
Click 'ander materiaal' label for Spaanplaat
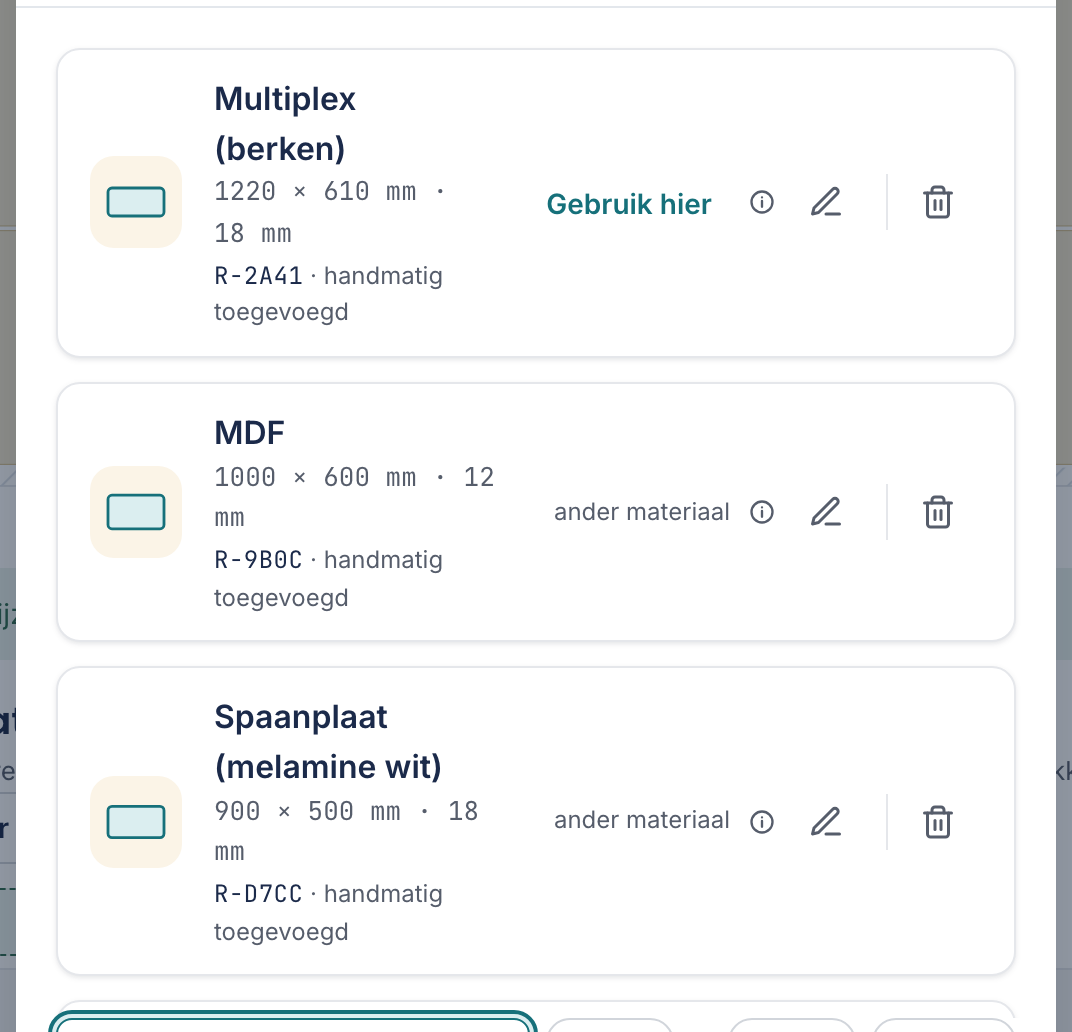[x=641, y=820]
